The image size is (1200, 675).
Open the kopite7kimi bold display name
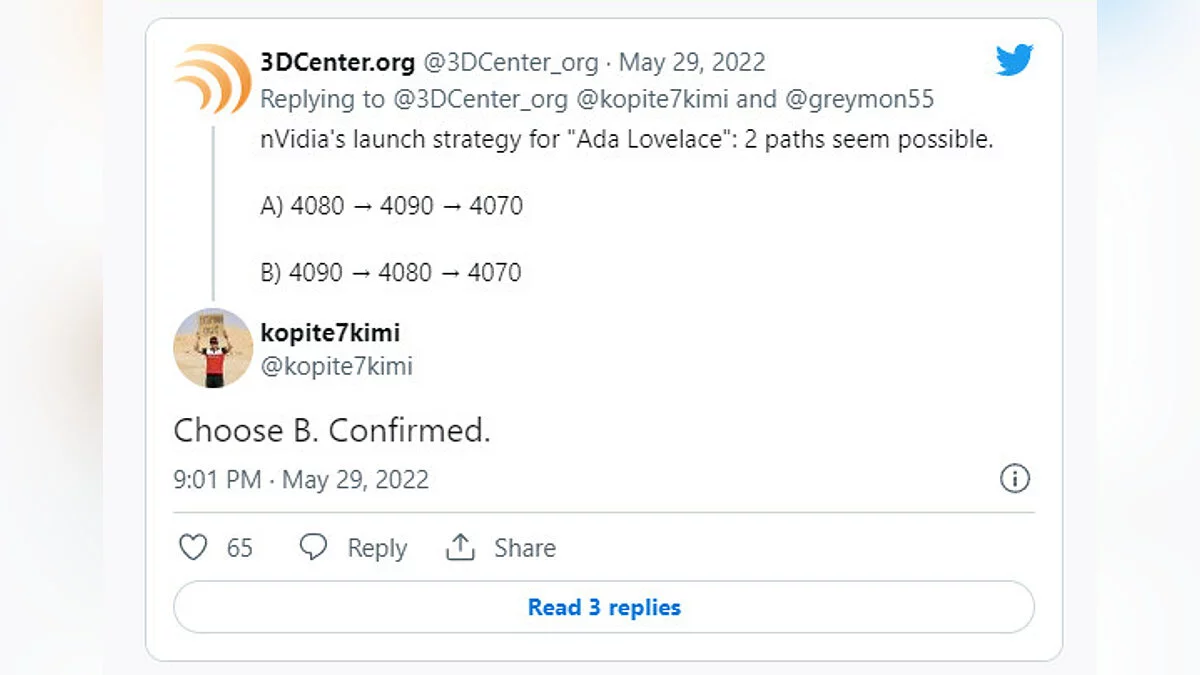click(330, 332)
